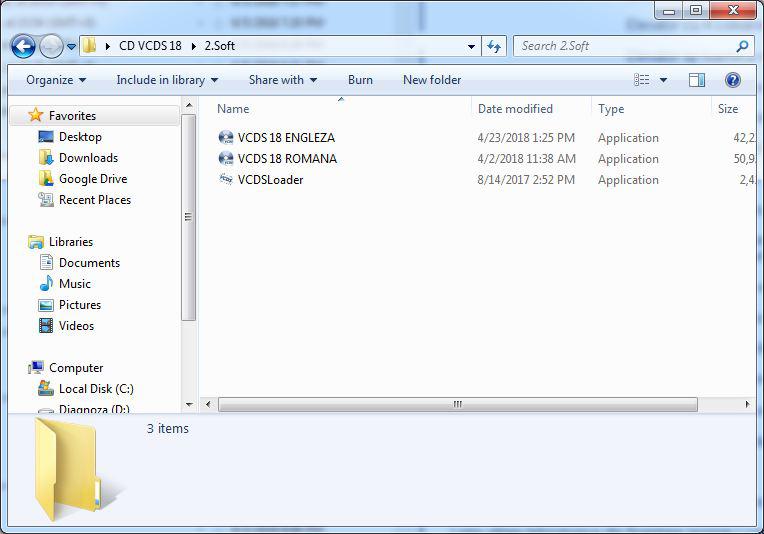Open Recent Places in Favorites
This screenshot has width=764, height=534.
[95, 200]
